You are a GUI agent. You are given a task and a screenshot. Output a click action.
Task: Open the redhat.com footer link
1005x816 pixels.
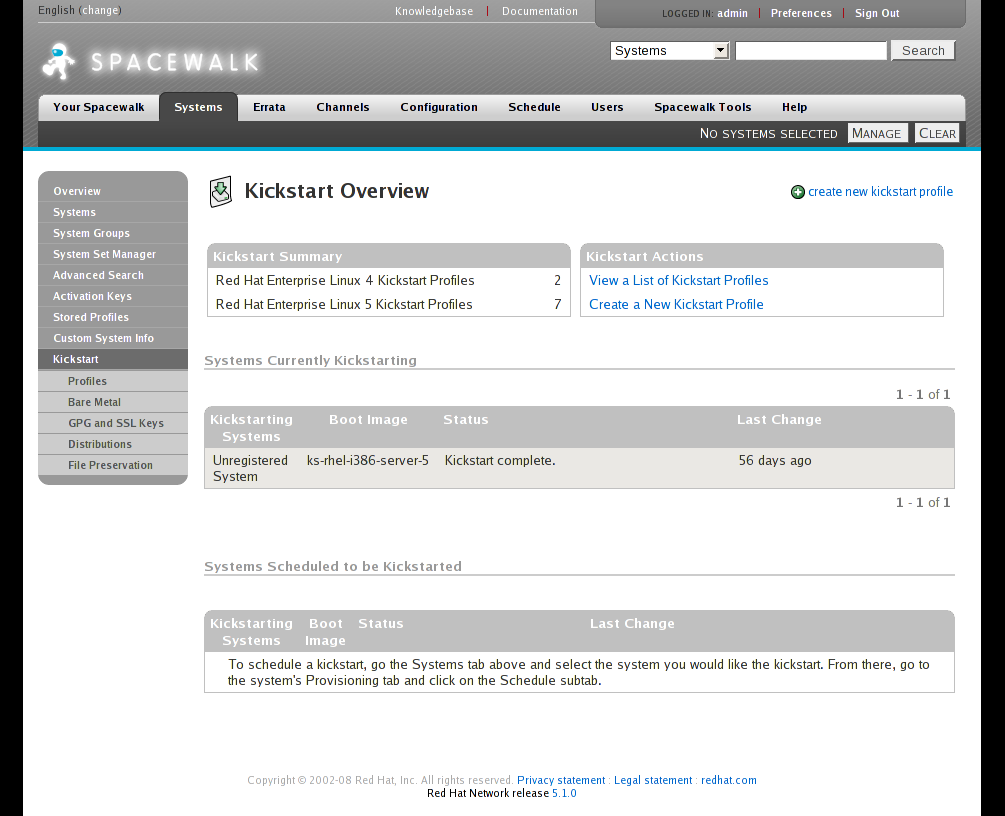coord(729,780)
